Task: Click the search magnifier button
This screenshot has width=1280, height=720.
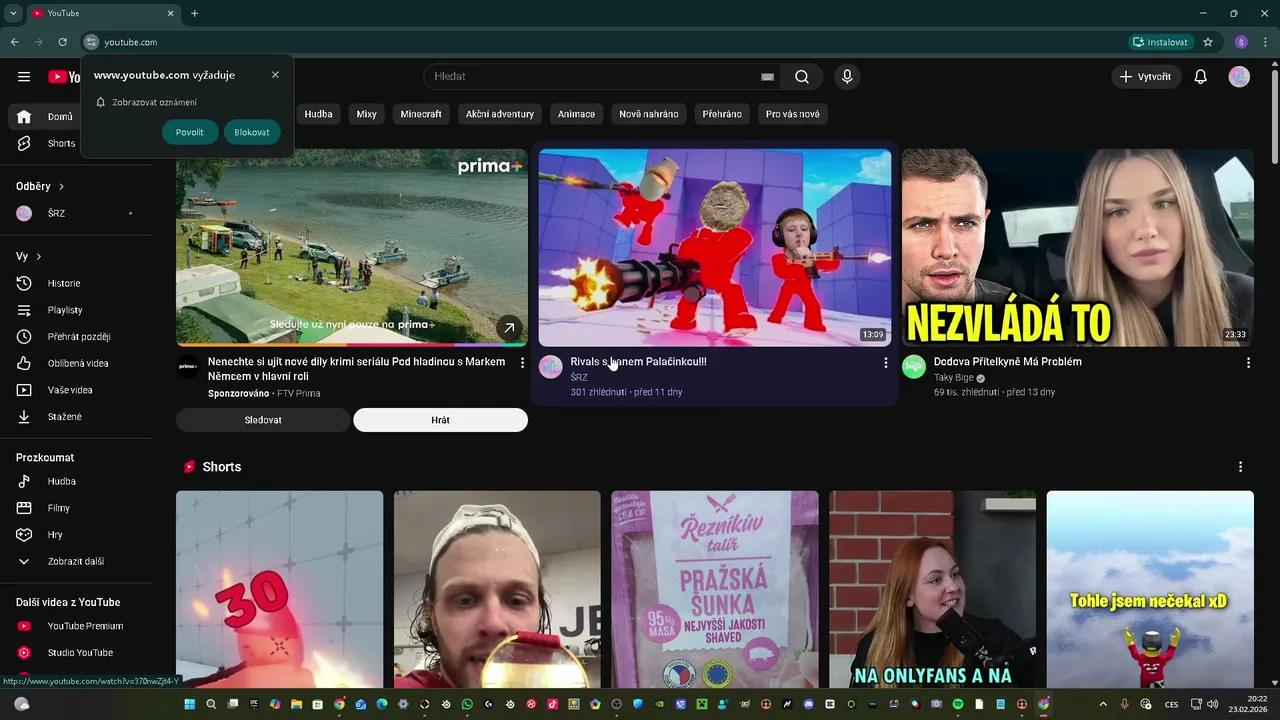Action: tap(802, 77)
